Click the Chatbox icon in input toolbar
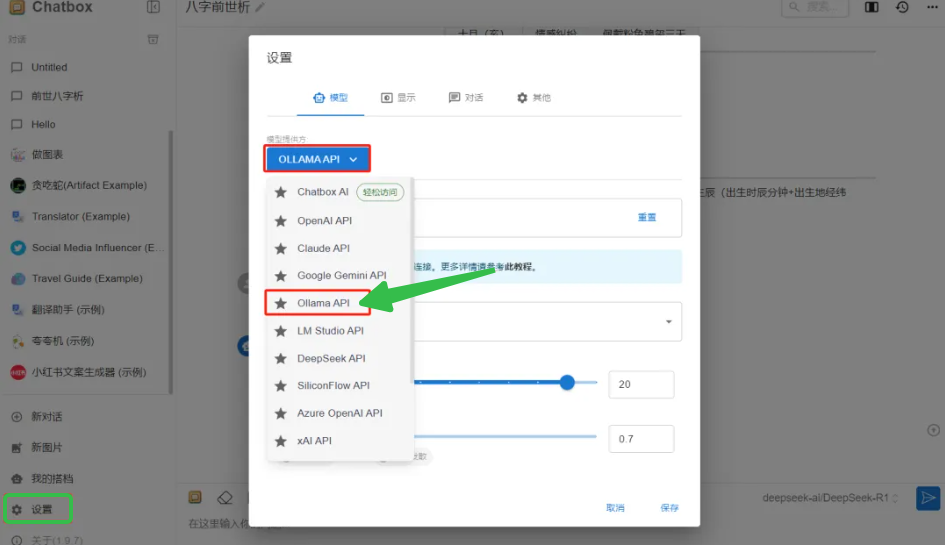This screenshot has width=945, height=545. point(195,497)
